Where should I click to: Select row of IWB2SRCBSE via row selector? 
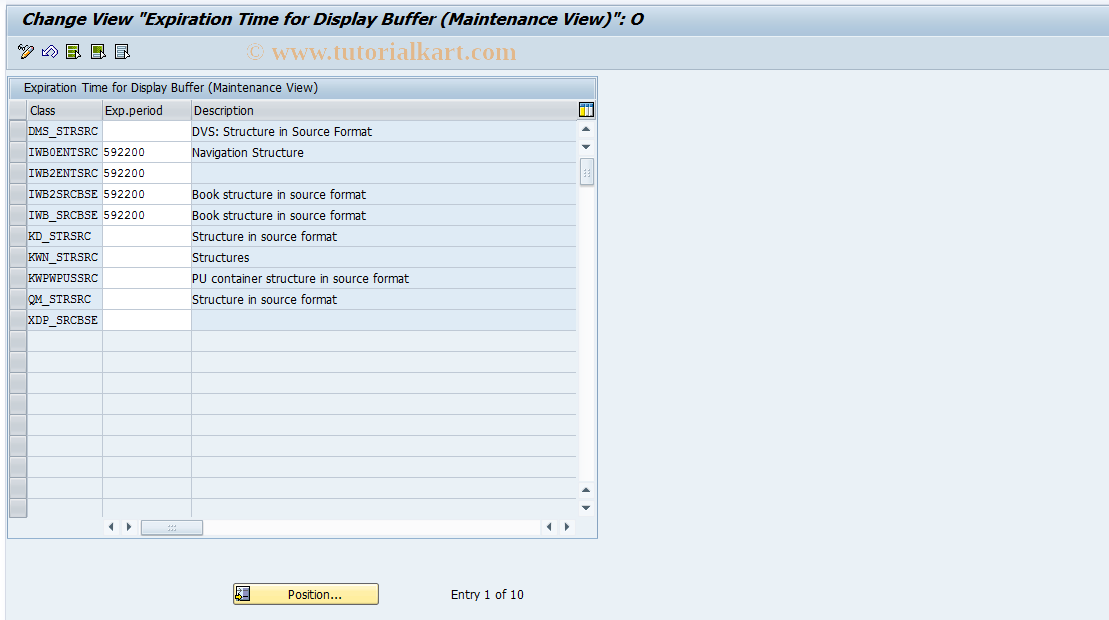point(18,194)
